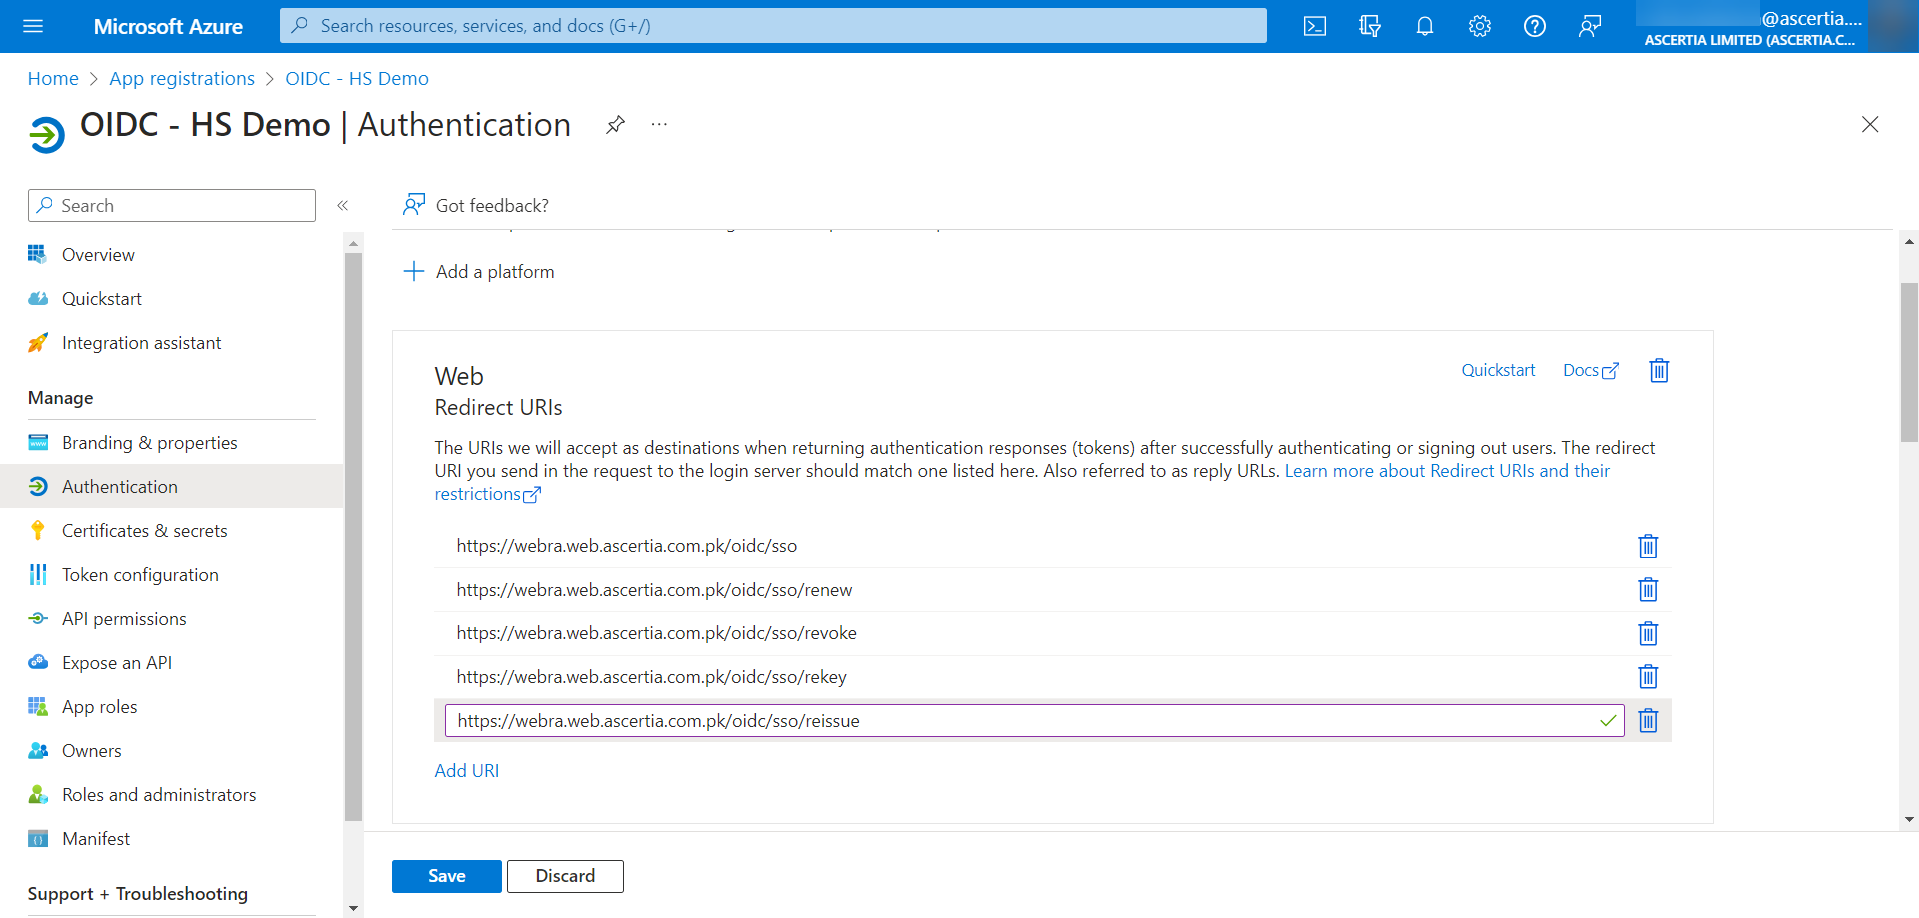
Task: Open portal settings gear
Action: click(1480, 26)
